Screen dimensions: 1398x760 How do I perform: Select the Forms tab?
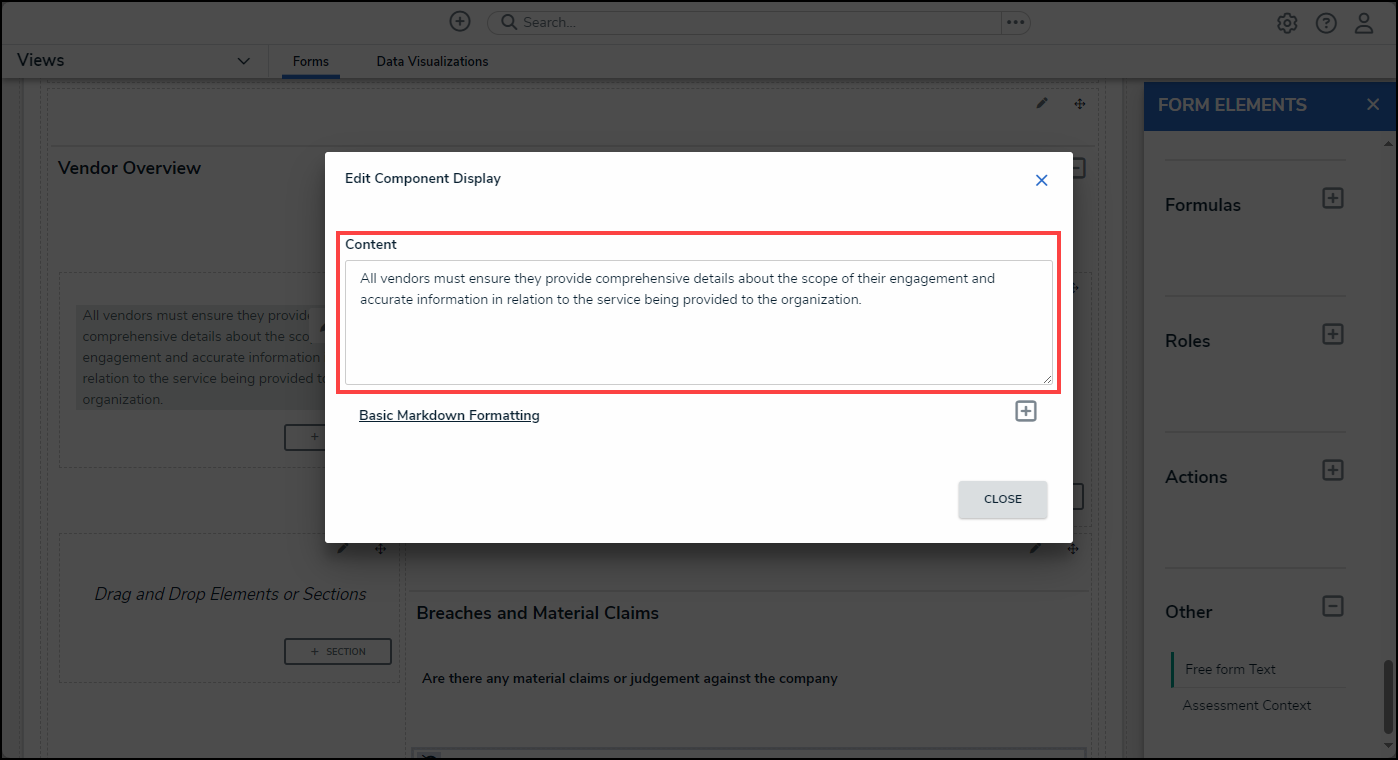coord(310,62)
